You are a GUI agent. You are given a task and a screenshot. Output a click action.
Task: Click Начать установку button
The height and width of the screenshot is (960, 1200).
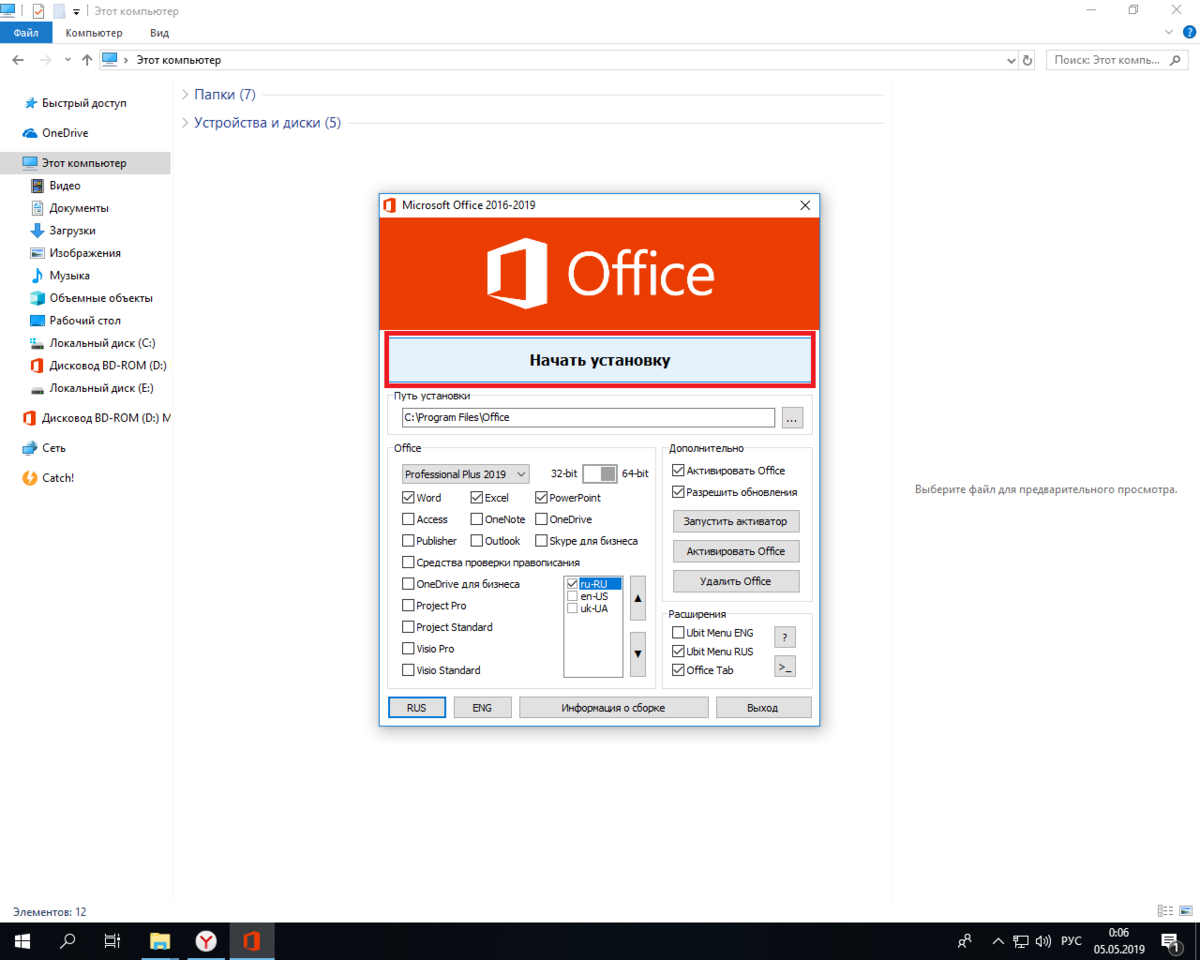[x=600, y=360]
